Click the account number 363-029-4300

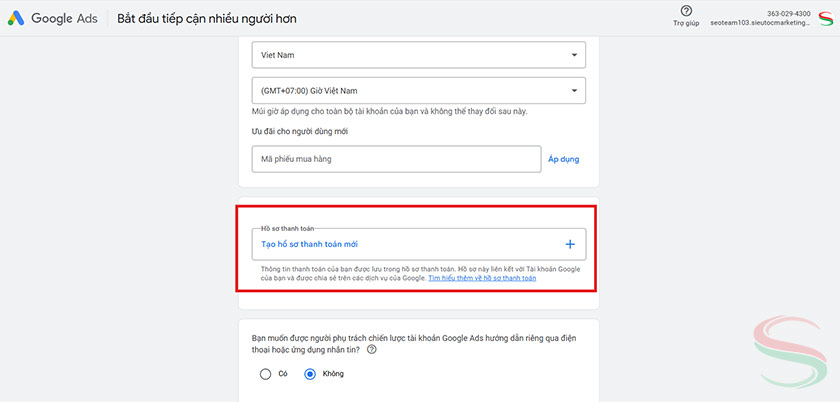click(x=788, y=13)
